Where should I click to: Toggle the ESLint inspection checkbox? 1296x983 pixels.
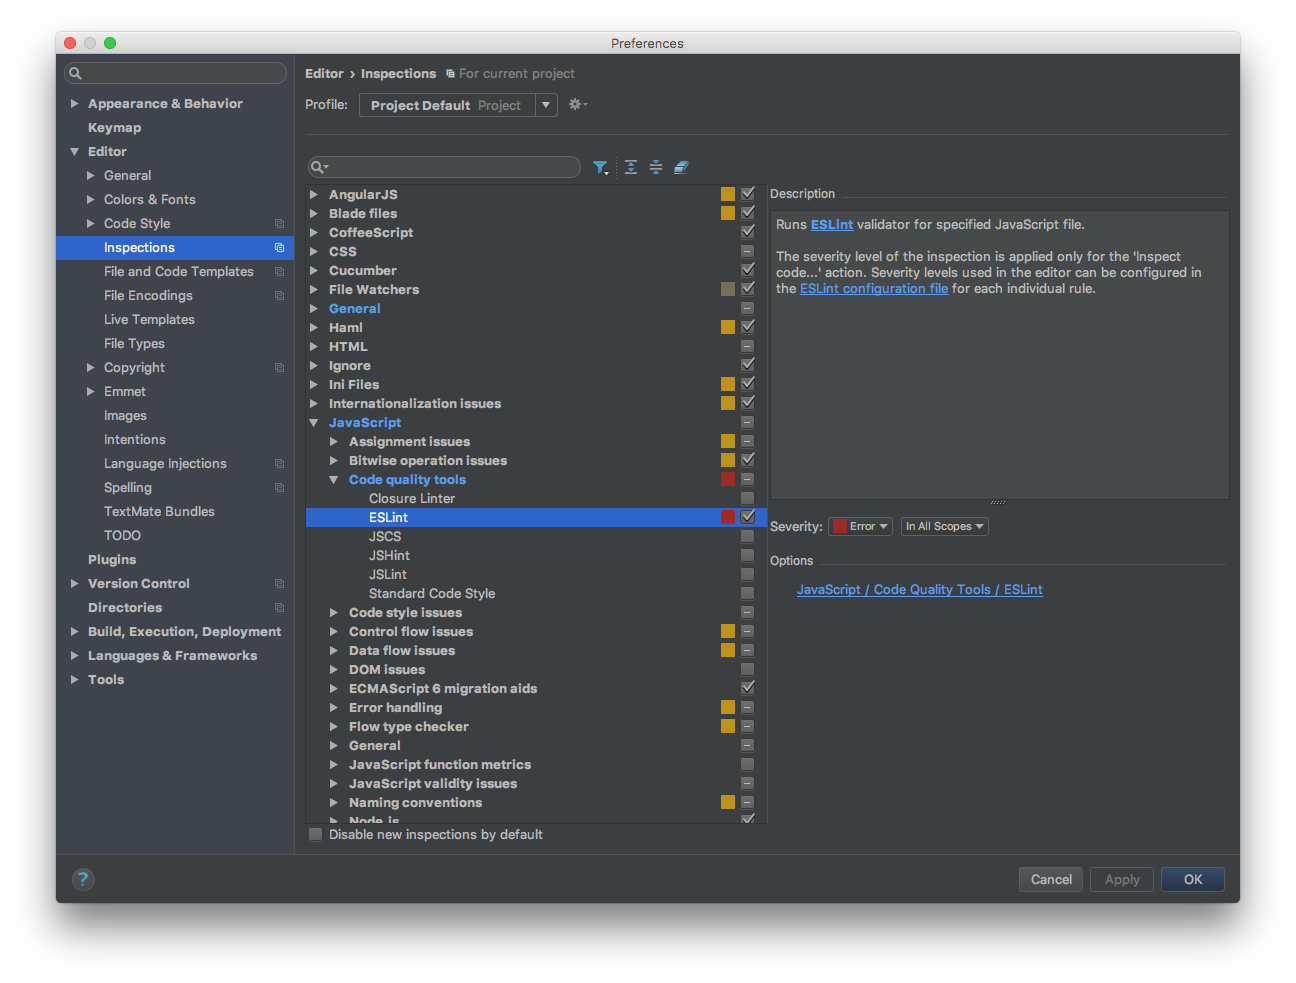pyautogui.click(x=748, y=516)
